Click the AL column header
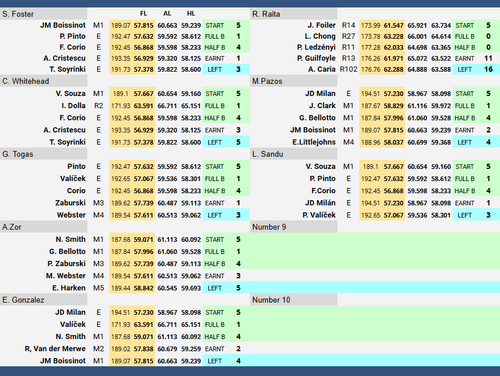 click(167, 14)
